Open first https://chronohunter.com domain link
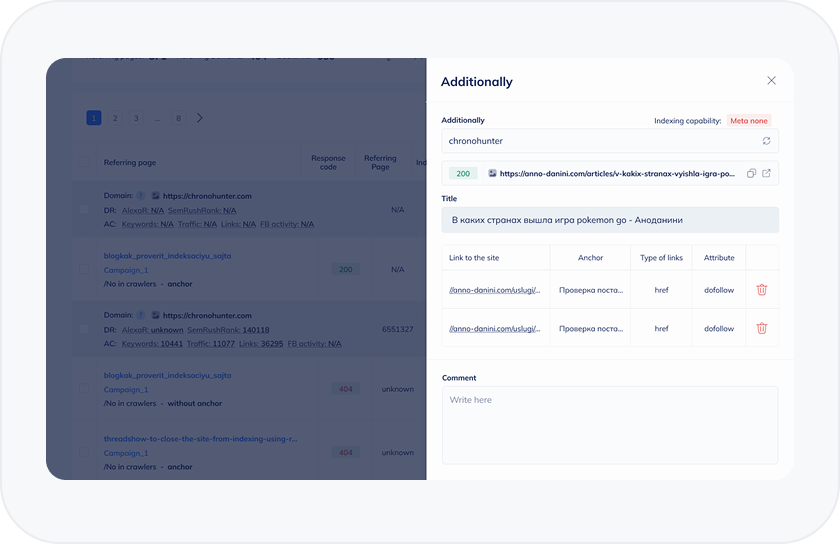Screen dimensions: 840x544 (207, 196)
